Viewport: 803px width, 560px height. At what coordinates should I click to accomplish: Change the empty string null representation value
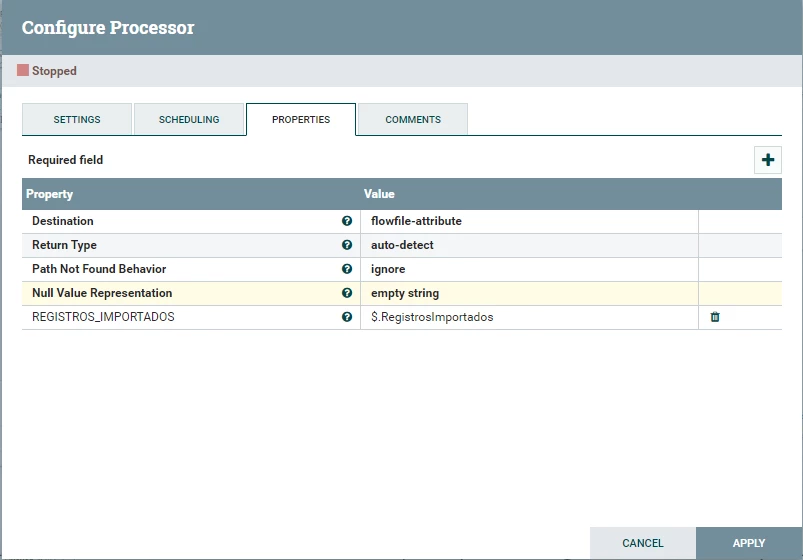click(x=530, y=294)
